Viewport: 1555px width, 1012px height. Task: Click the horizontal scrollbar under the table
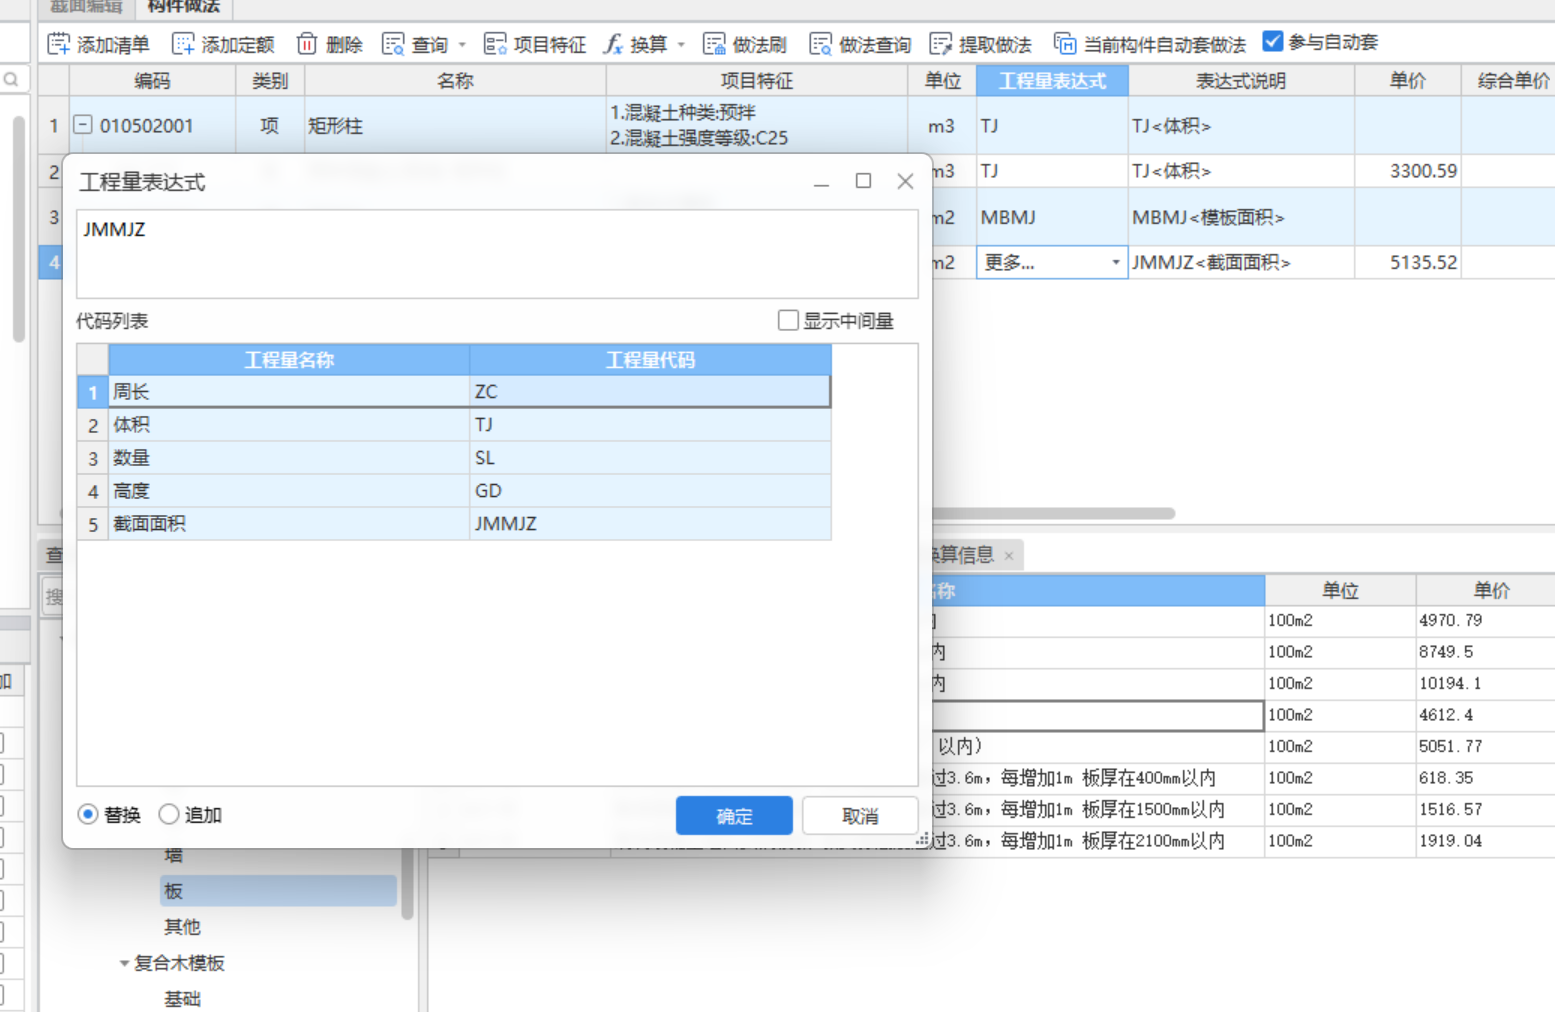coord(1053,513)
